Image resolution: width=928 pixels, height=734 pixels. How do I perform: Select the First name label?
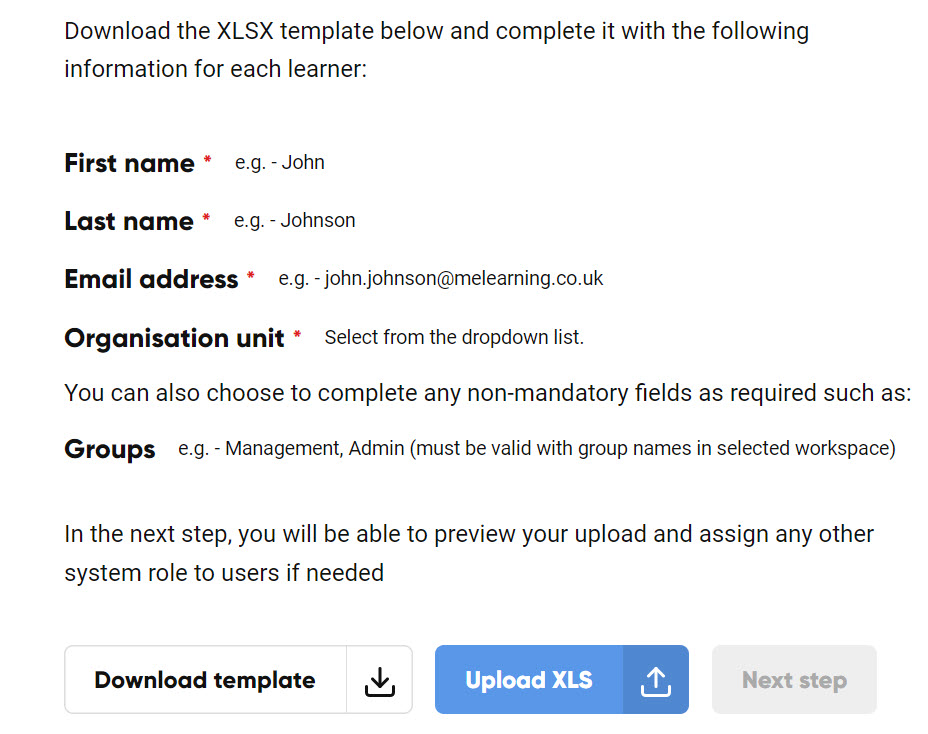pyautogui.click(x=129, y=163)
